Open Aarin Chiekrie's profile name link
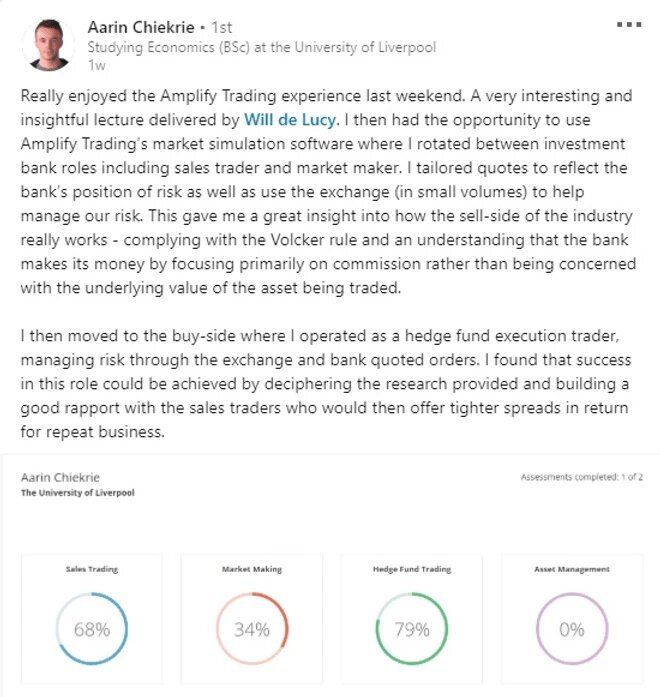660x697 pixels. (141, 27)
